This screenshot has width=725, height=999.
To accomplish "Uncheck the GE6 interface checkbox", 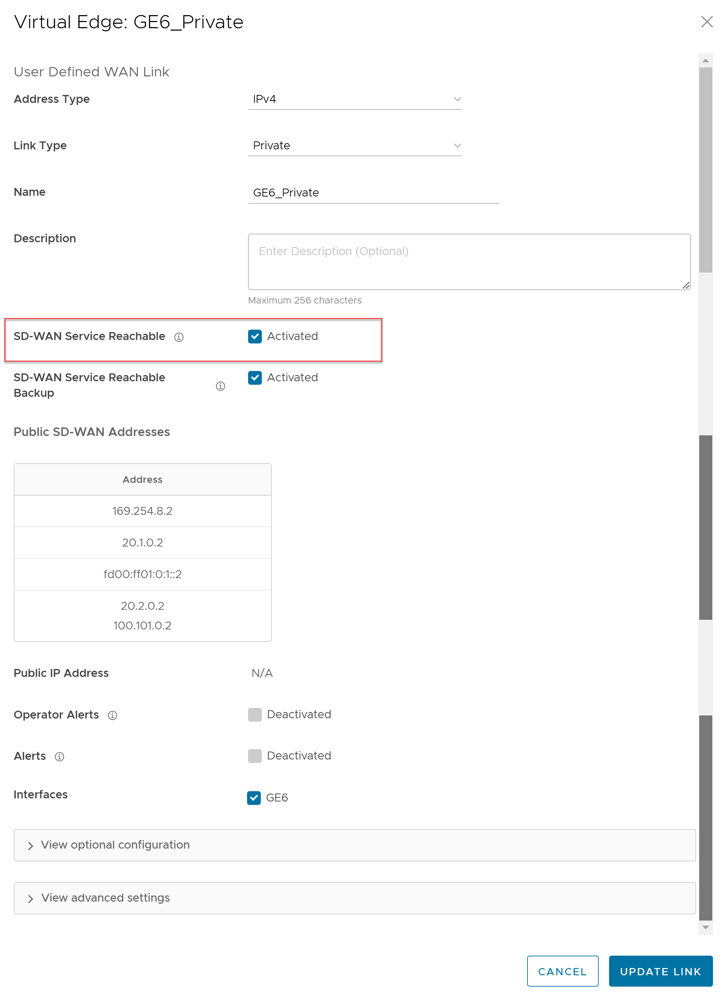I will tap(254, 798).
